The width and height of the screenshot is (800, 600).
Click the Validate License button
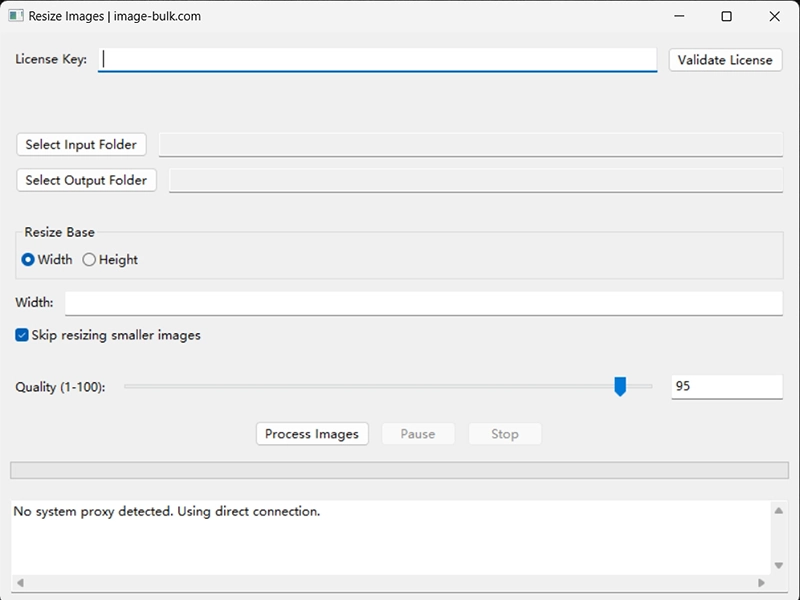(x=725, y=60)
